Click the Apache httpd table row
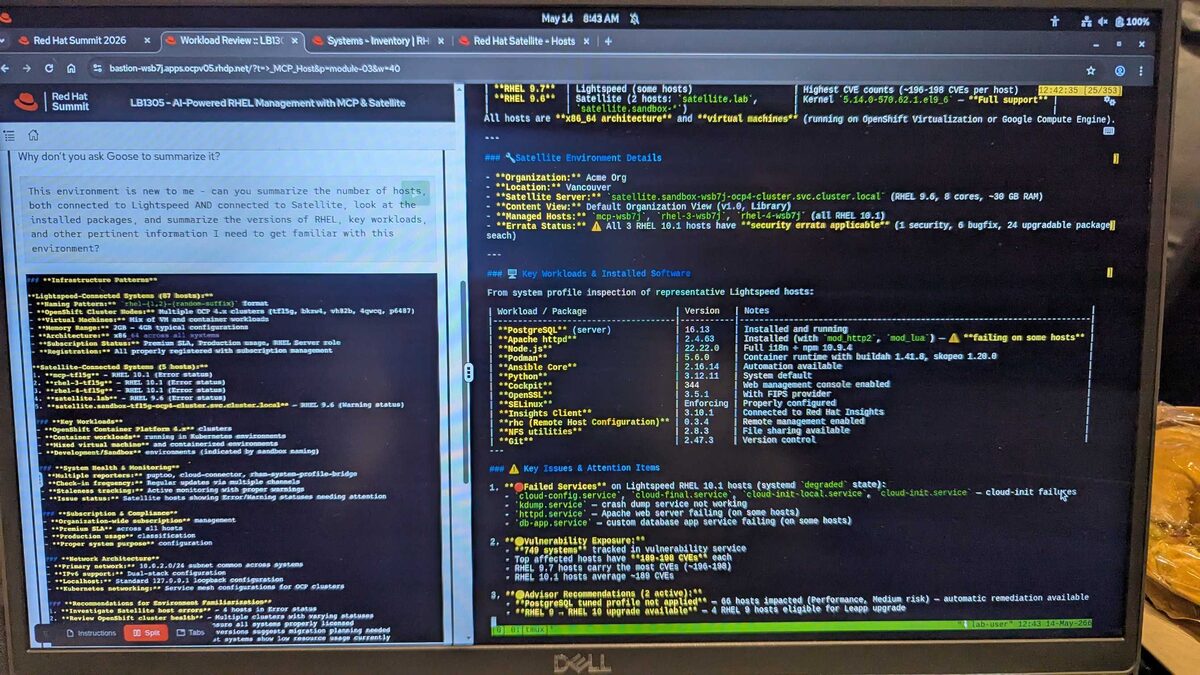Screen dimensions: 1200x675 (x=788, y=338)
